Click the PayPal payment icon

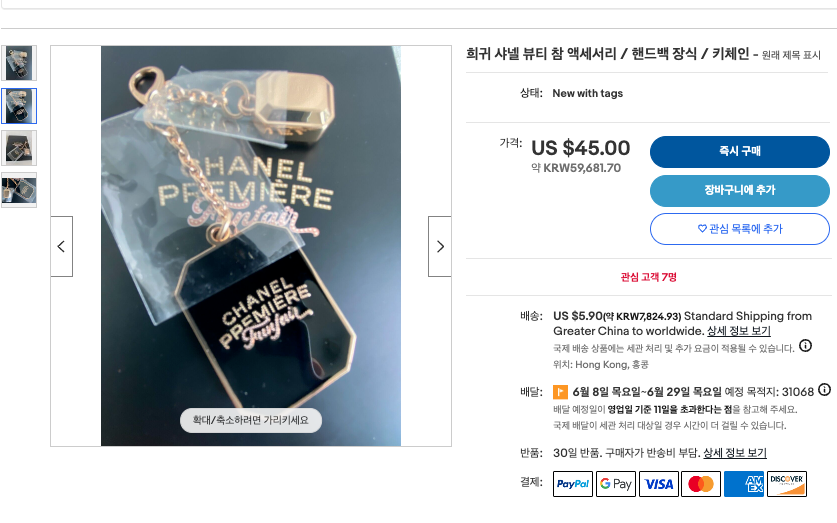pos(572,484)
